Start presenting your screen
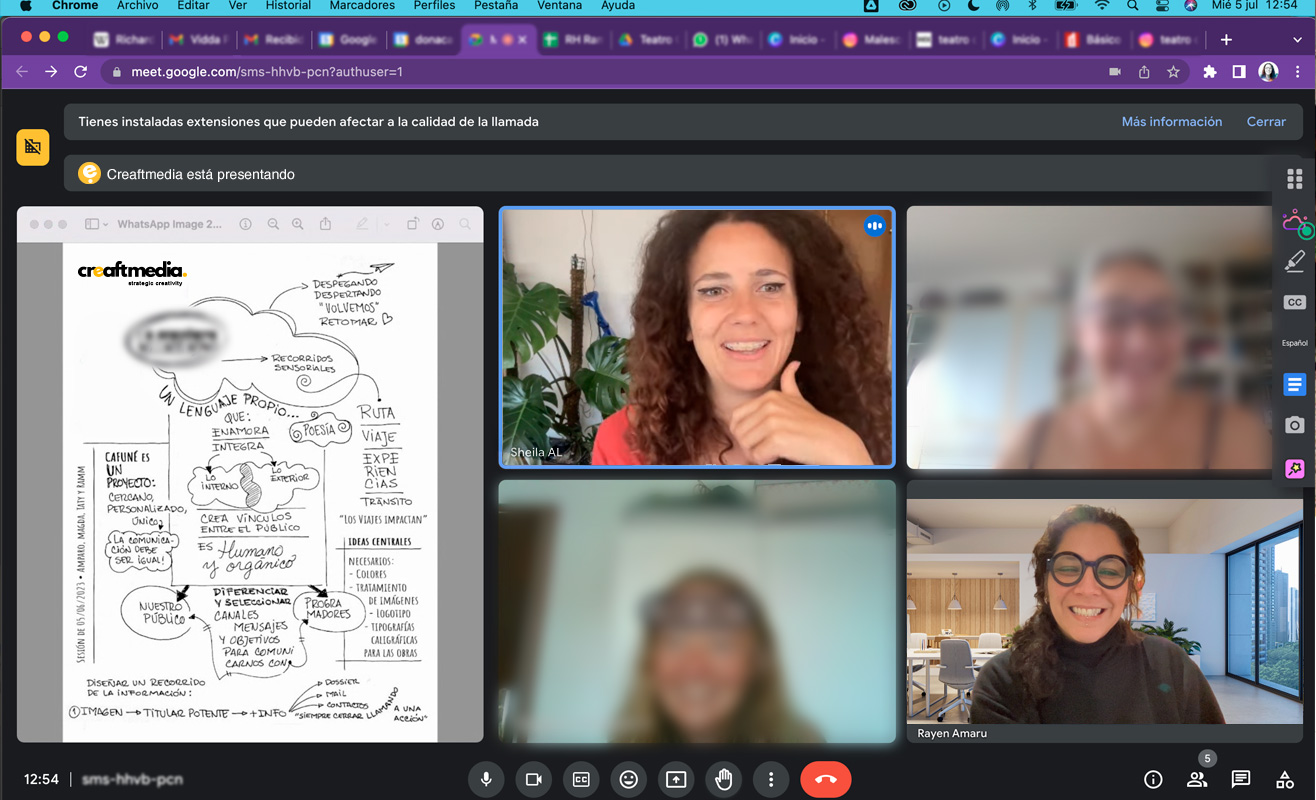 pyautogui.click(x=676, y=779)
